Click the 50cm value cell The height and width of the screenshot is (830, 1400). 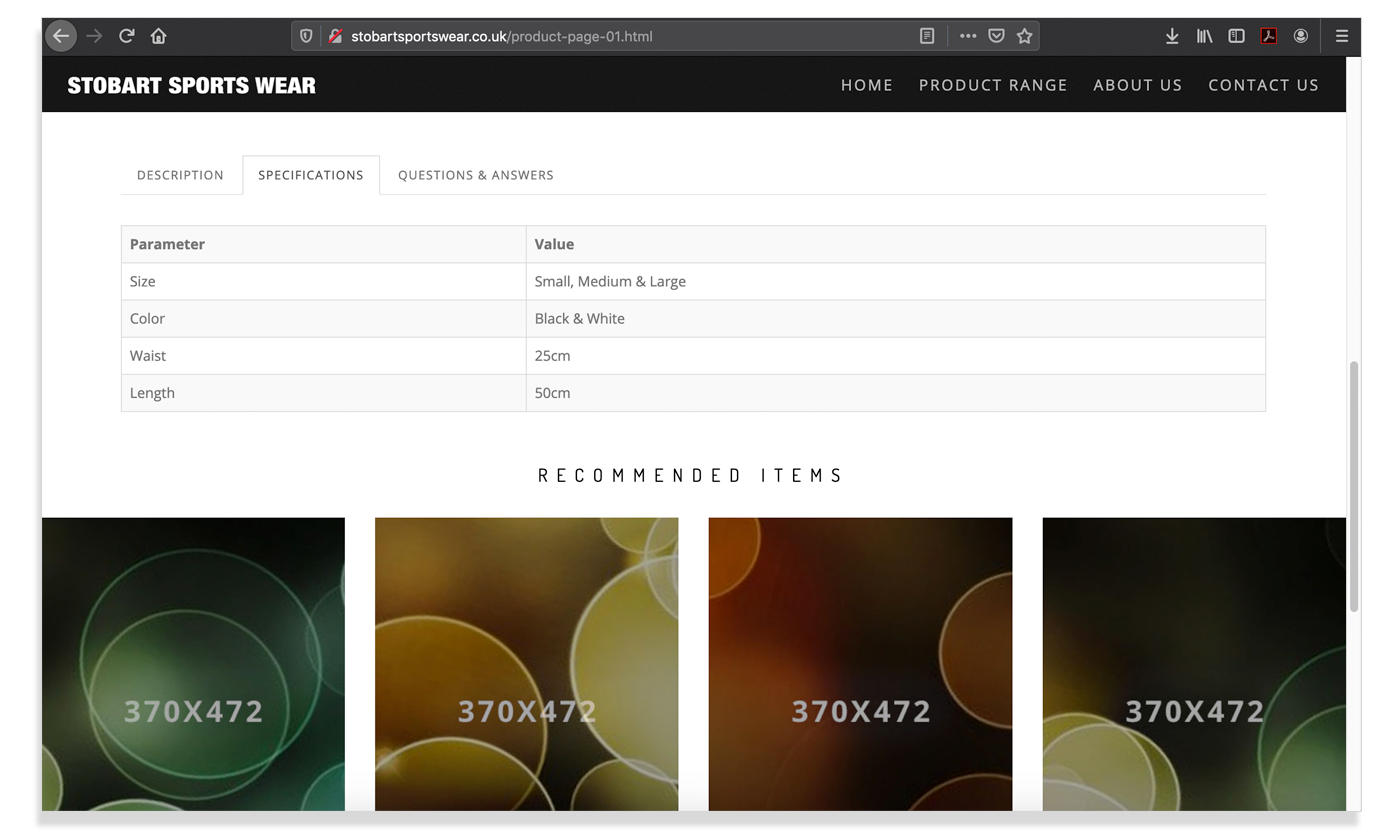(x=896, y=392)
